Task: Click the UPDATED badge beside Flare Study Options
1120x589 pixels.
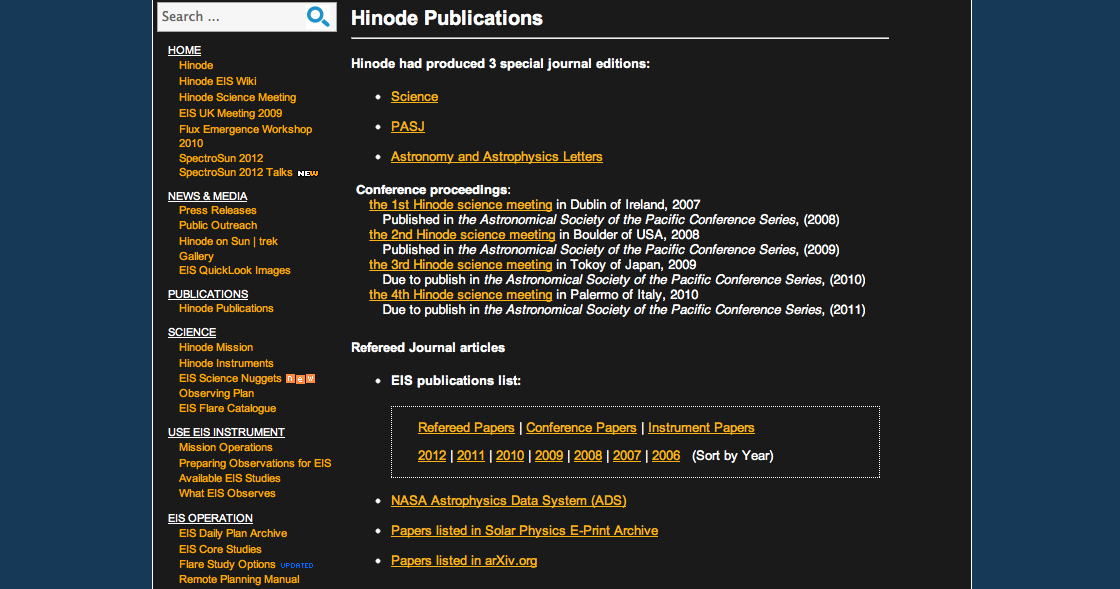Action: (x=296, y=565)
